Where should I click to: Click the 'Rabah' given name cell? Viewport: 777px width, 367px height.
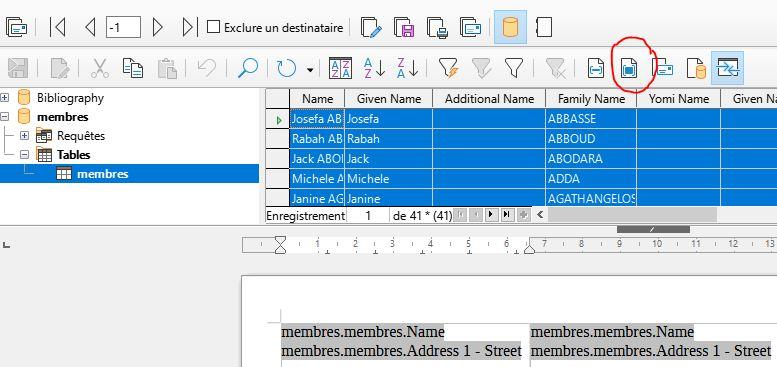[389, 139]
